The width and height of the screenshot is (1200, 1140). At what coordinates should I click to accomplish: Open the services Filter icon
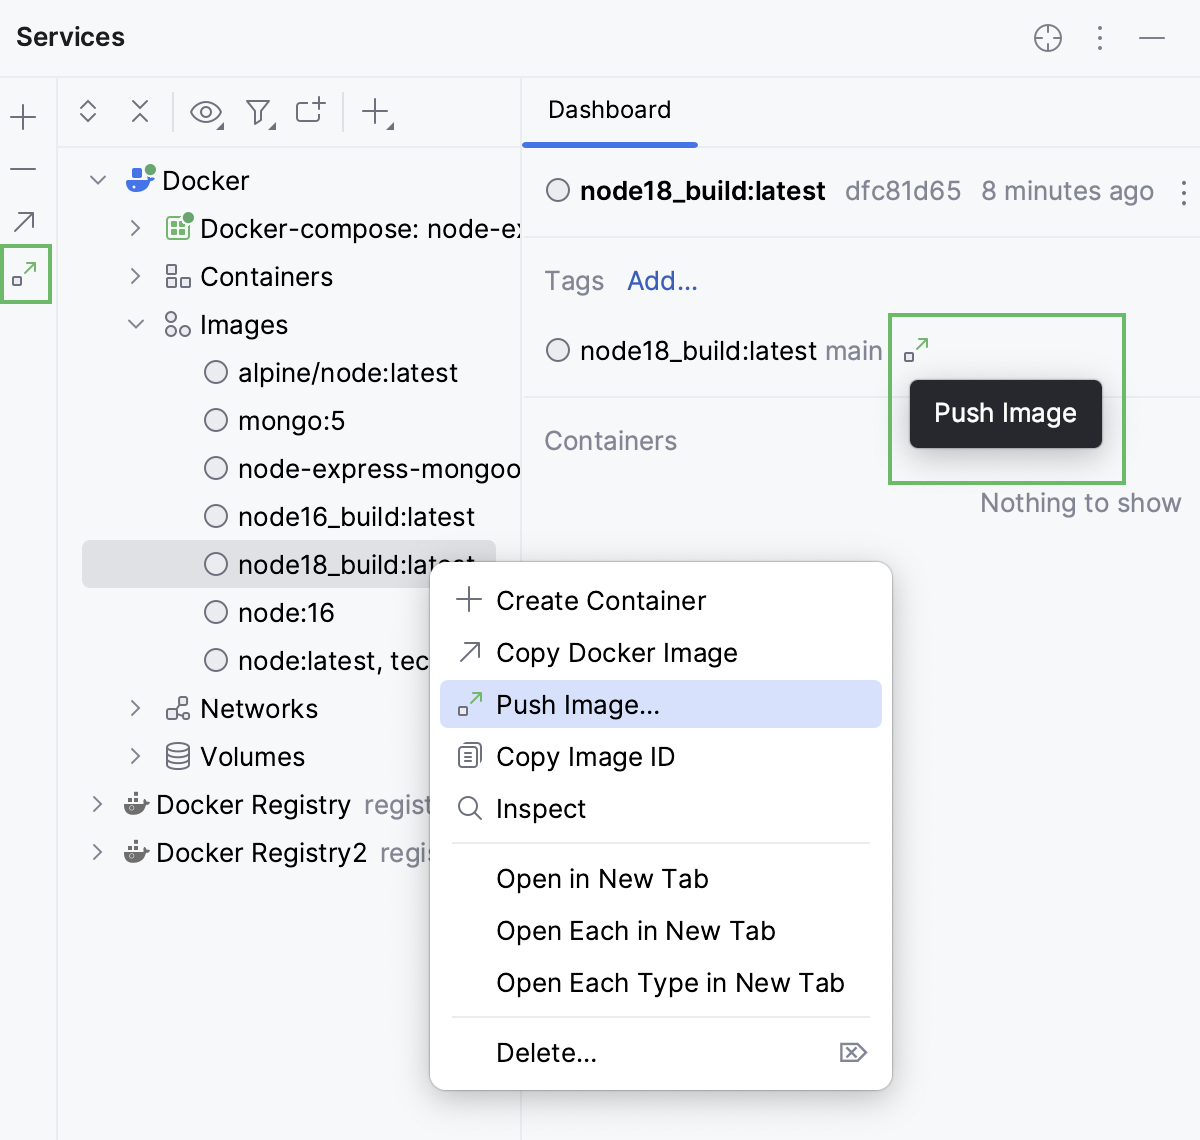point(258,112)
